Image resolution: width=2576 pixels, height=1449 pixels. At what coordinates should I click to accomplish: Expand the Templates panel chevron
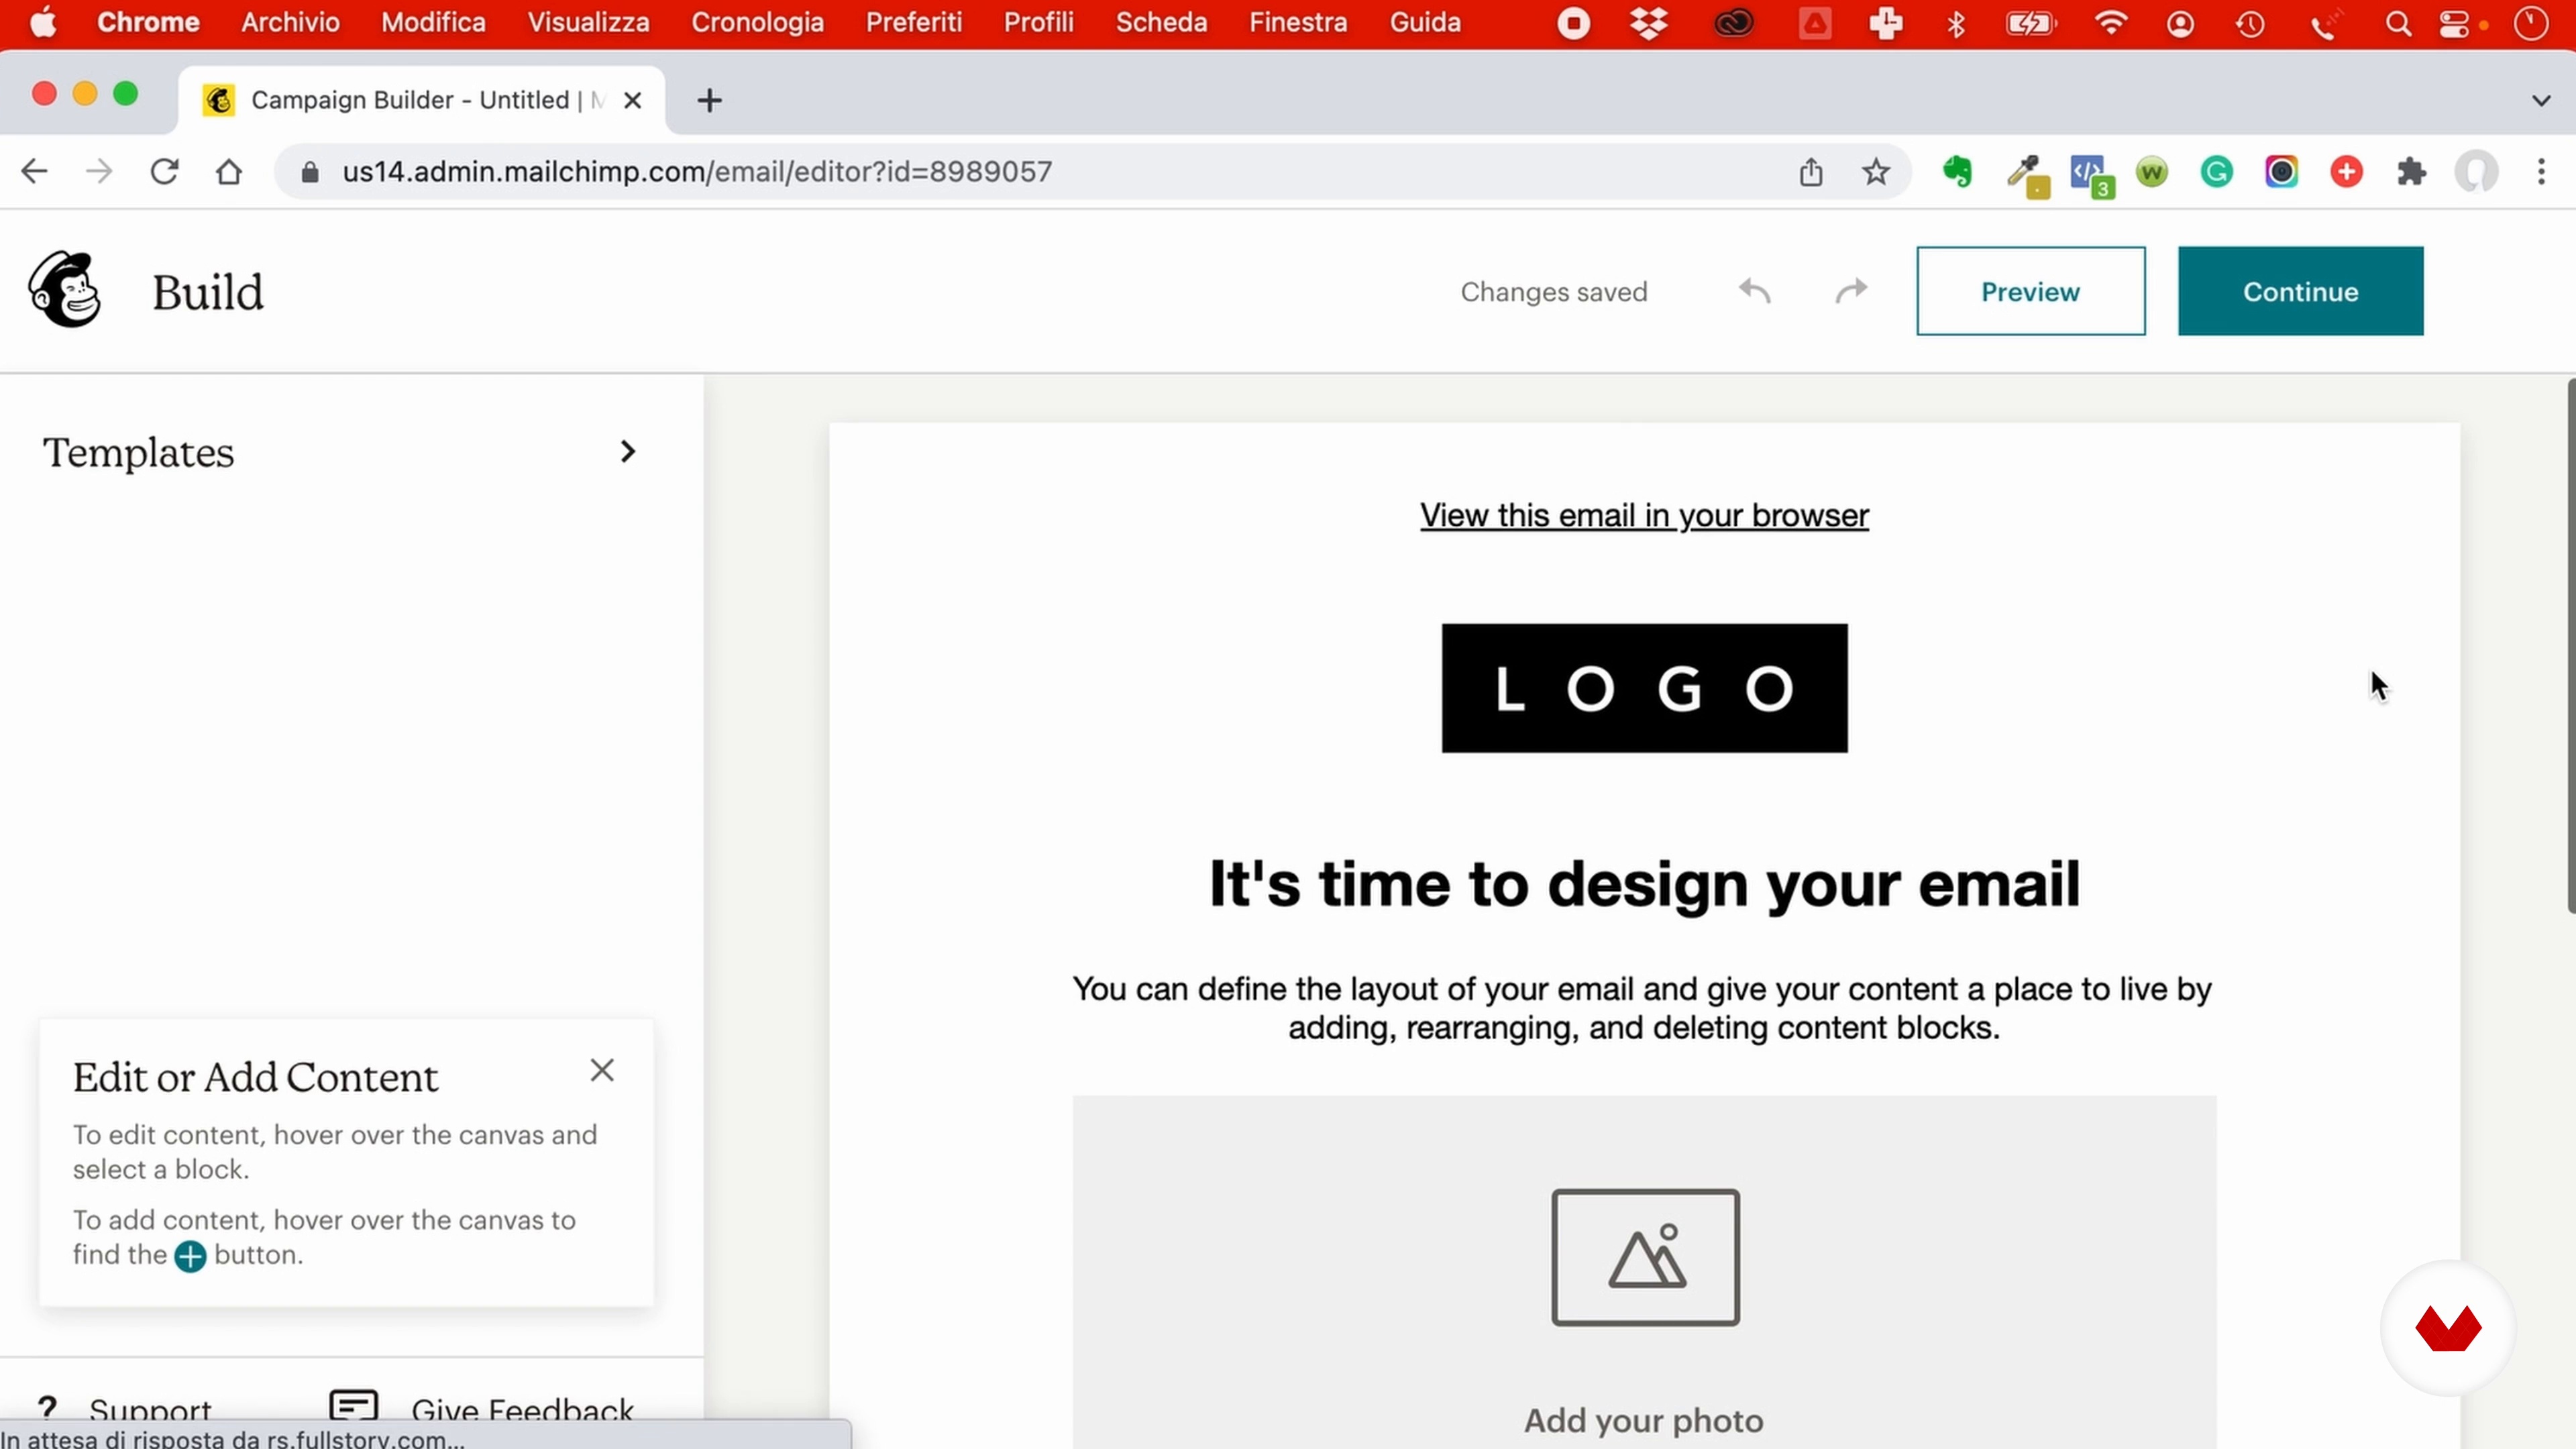[627, 452]
